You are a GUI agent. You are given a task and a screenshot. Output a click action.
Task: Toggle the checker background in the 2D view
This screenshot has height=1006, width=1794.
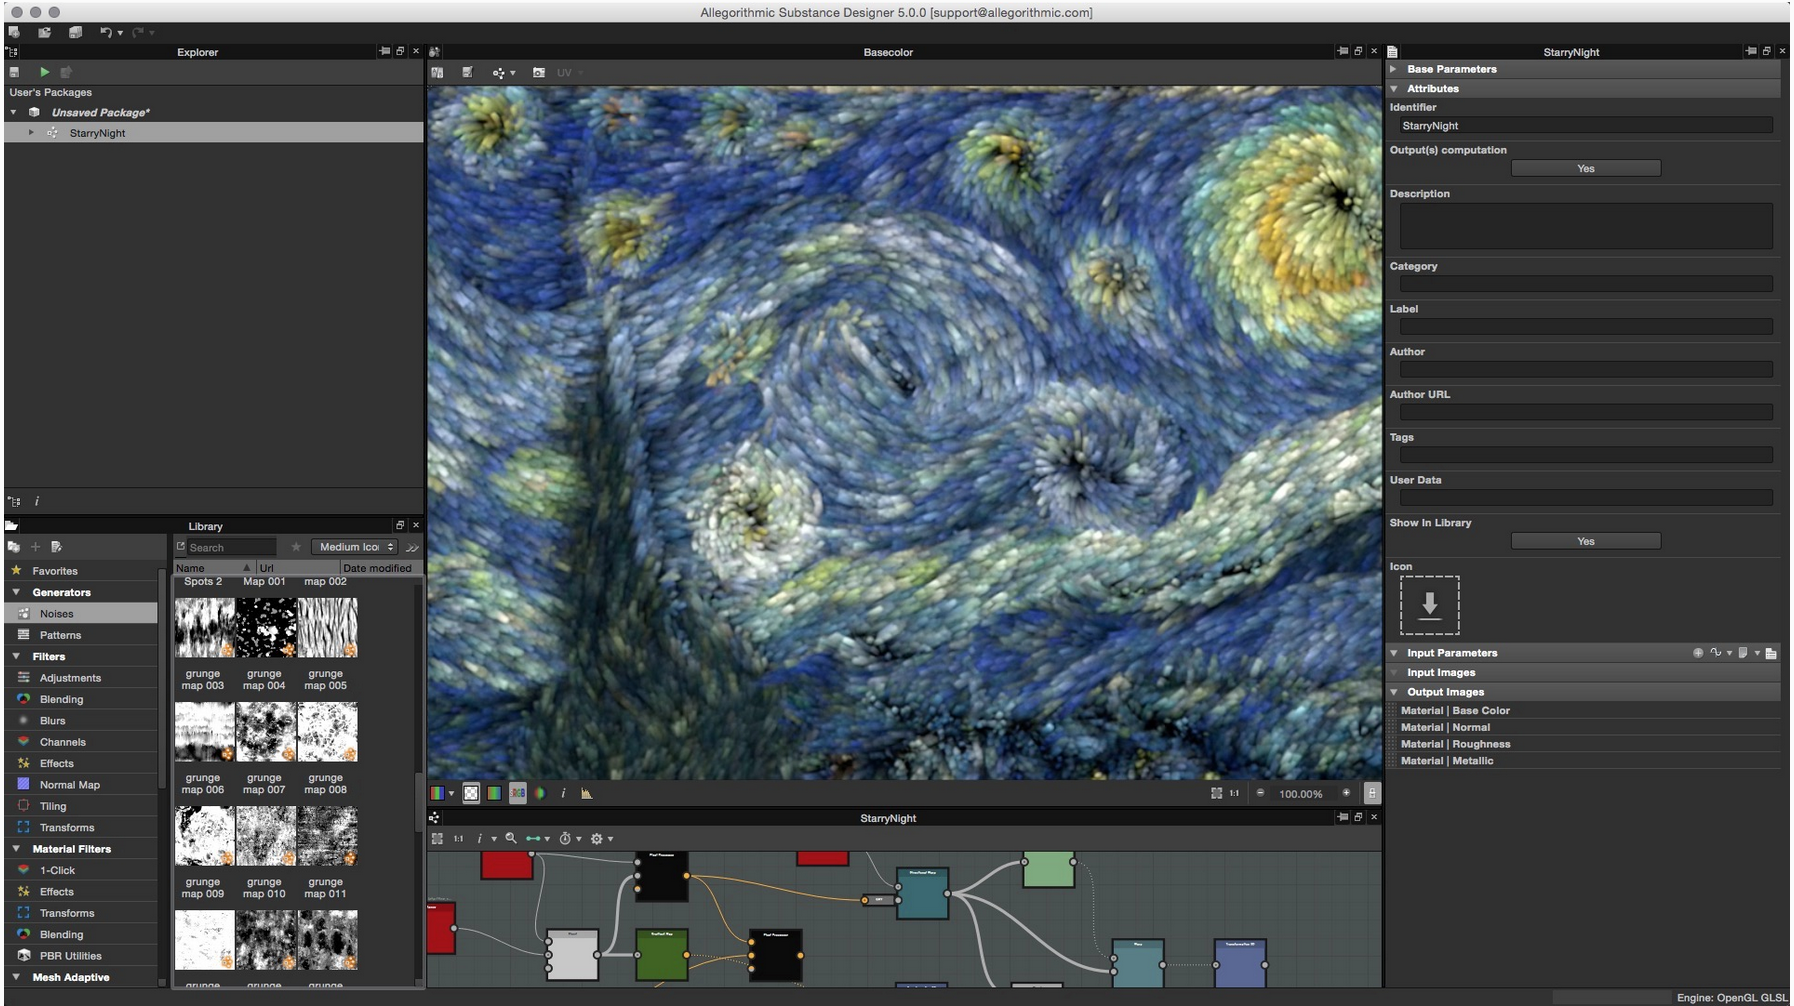pos(471,793)
